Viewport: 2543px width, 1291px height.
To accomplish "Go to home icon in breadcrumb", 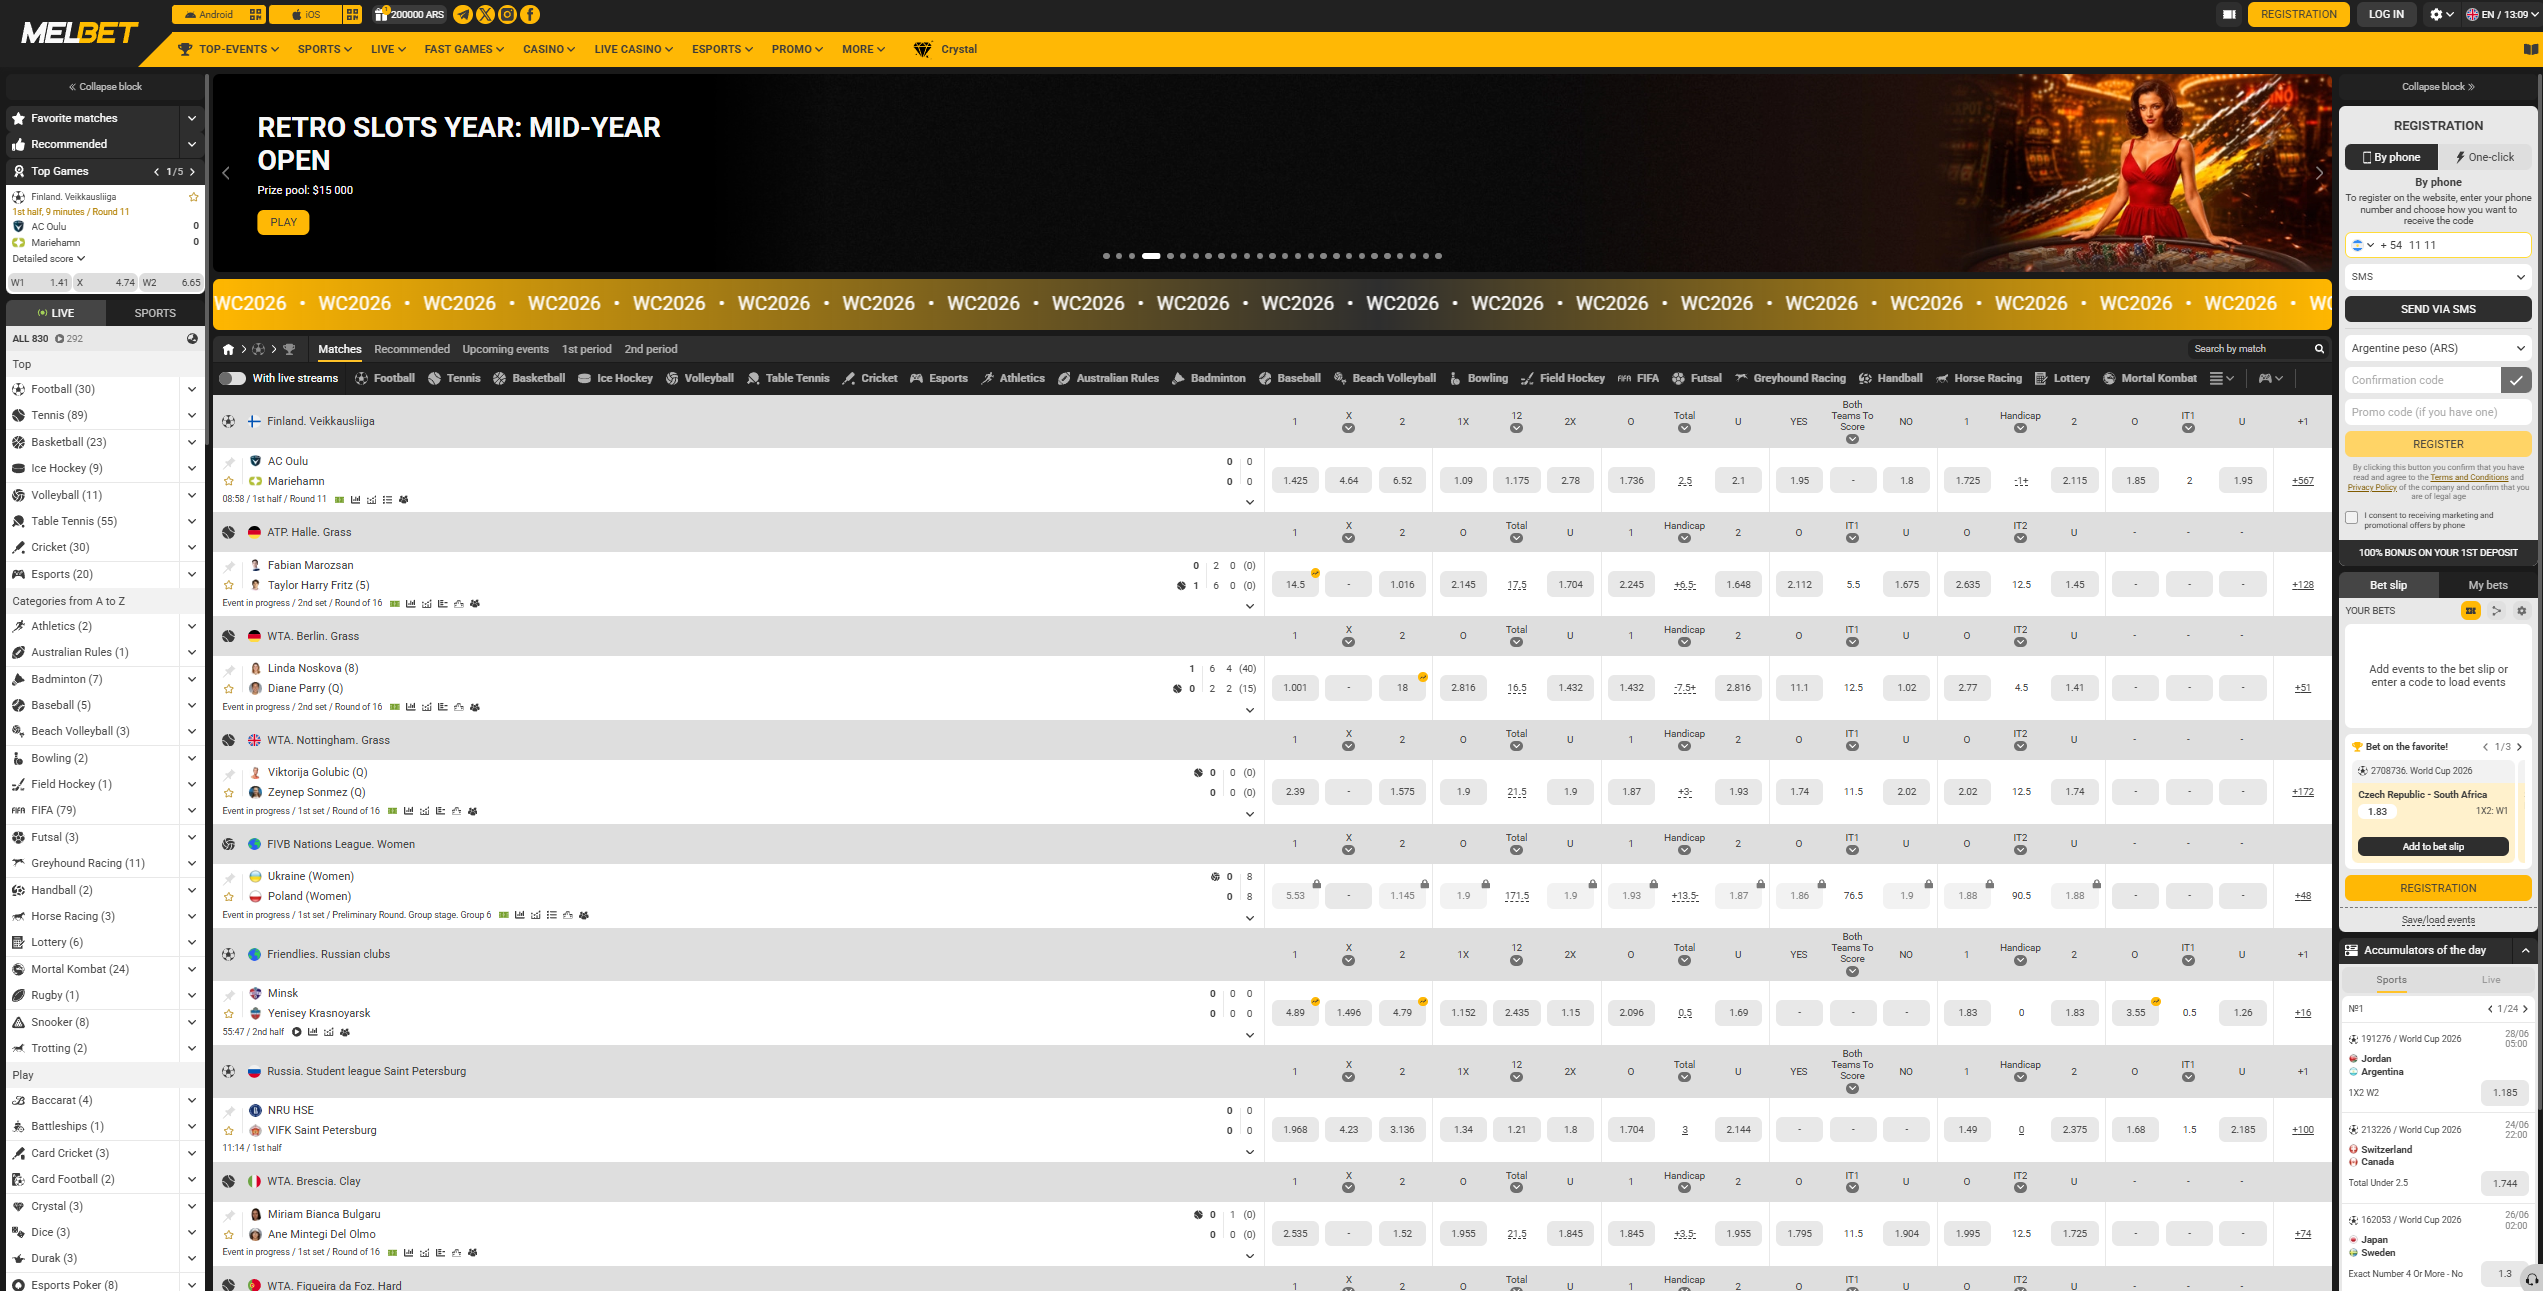I will (228, 349).
